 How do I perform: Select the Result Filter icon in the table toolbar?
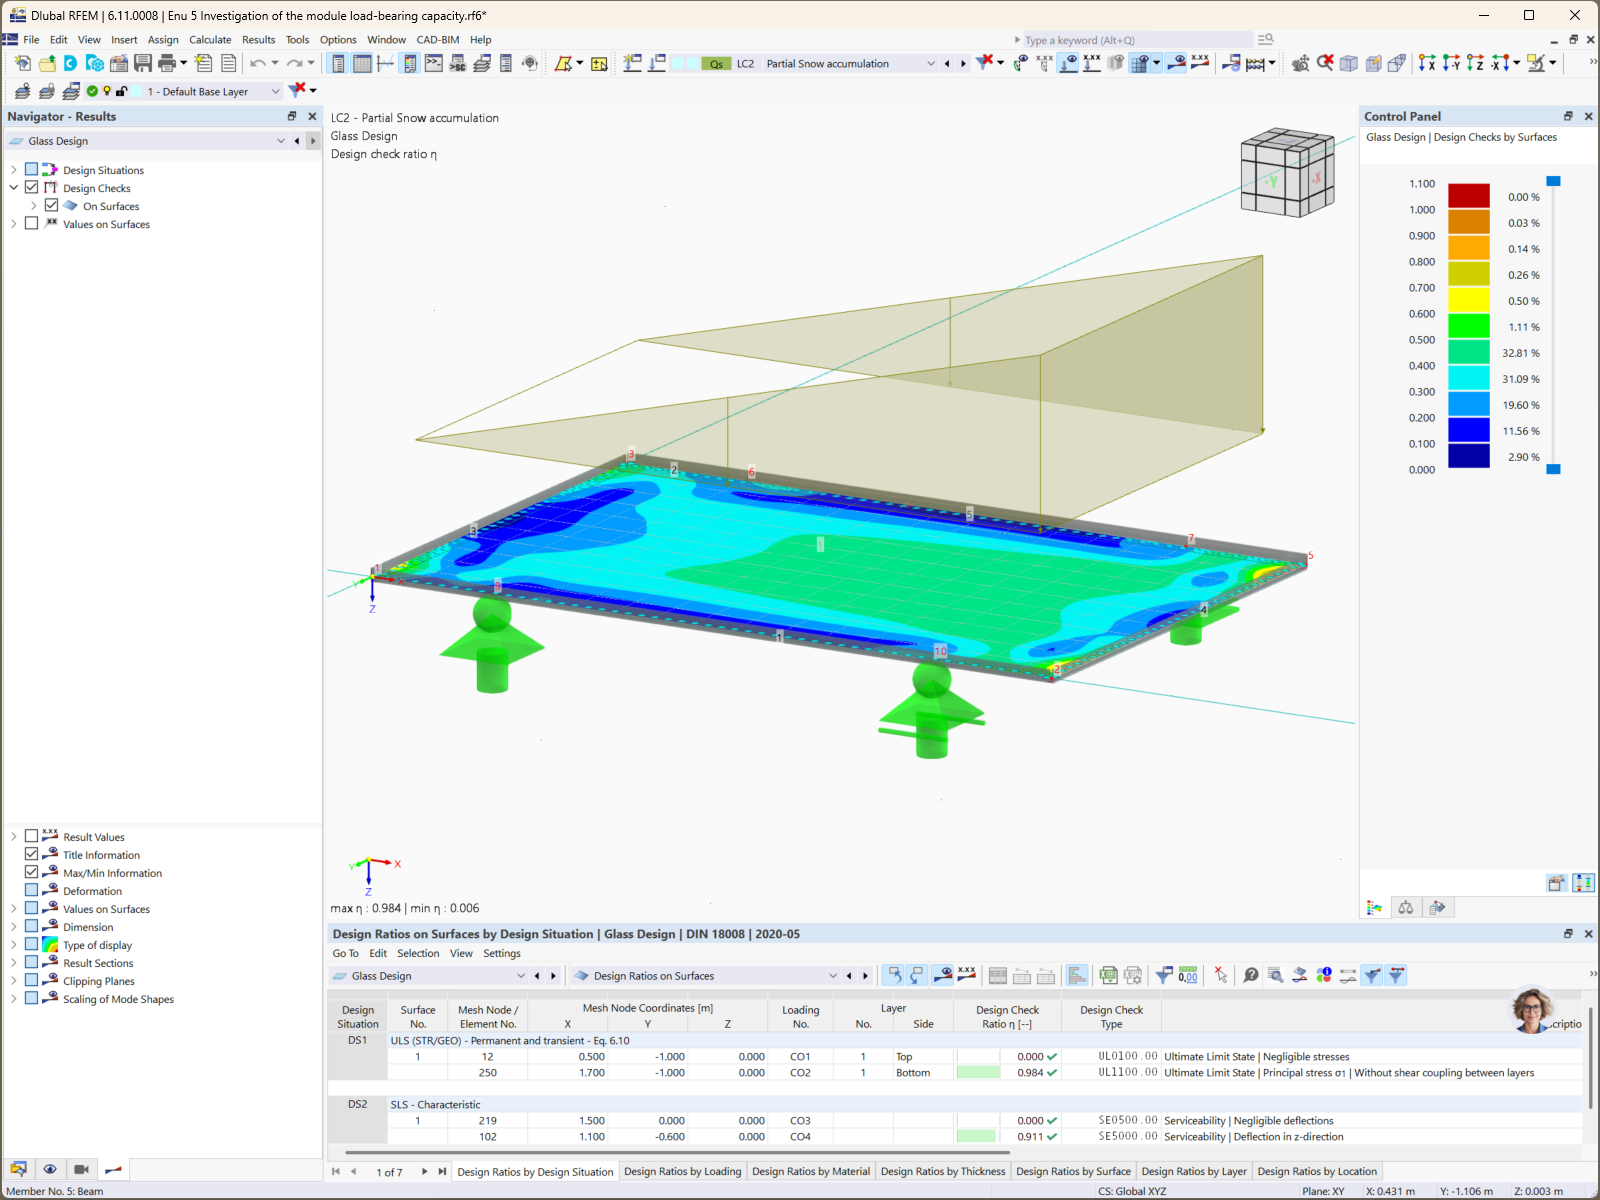(1371, 975)
